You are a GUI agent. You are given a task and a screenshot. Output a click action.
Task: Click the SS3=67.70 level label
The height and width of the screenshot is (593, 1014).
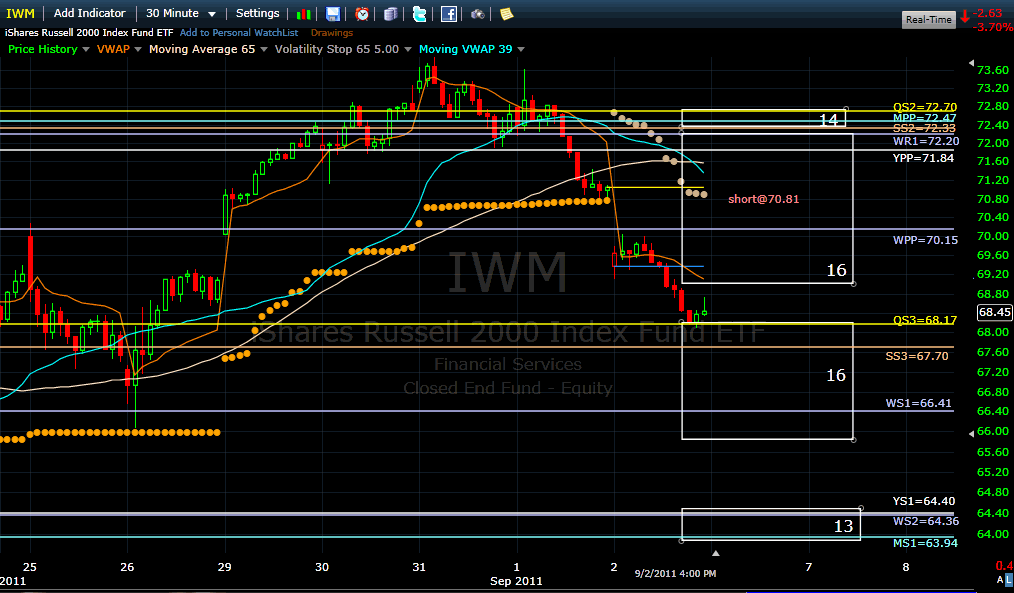(x=917, y=356)
